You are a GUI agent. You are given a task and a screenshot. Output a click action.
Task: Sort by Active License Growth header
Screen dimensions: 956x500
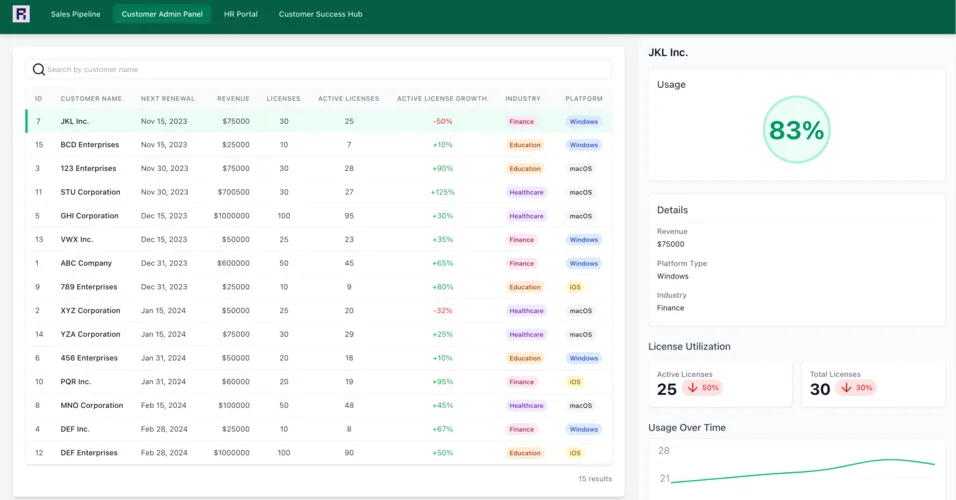coord(442,99)
